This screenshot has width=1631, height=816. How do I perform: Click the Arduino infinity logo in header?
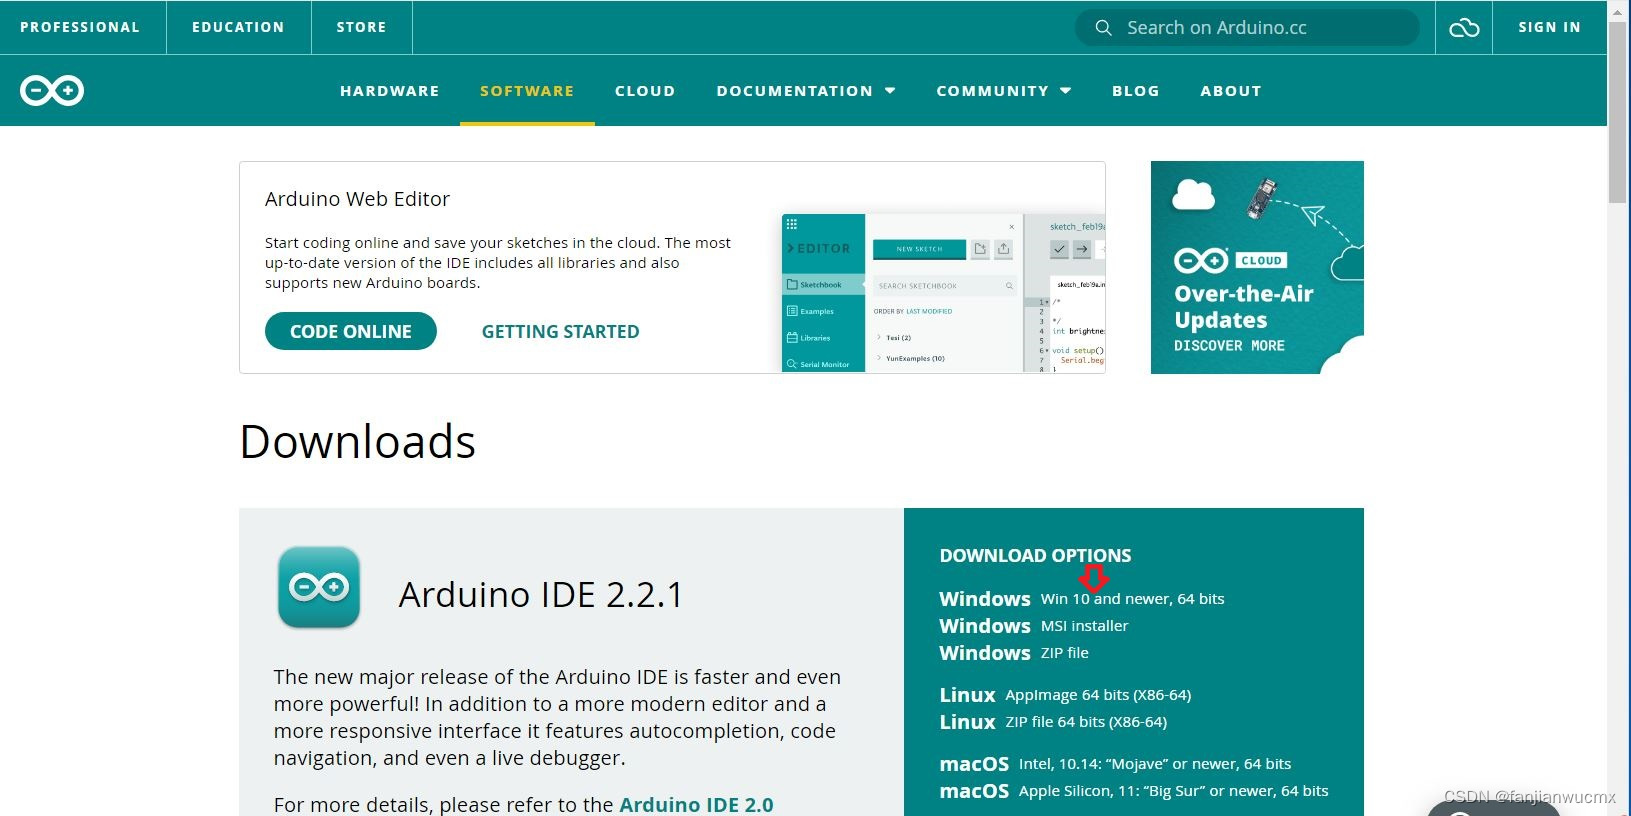52,91
